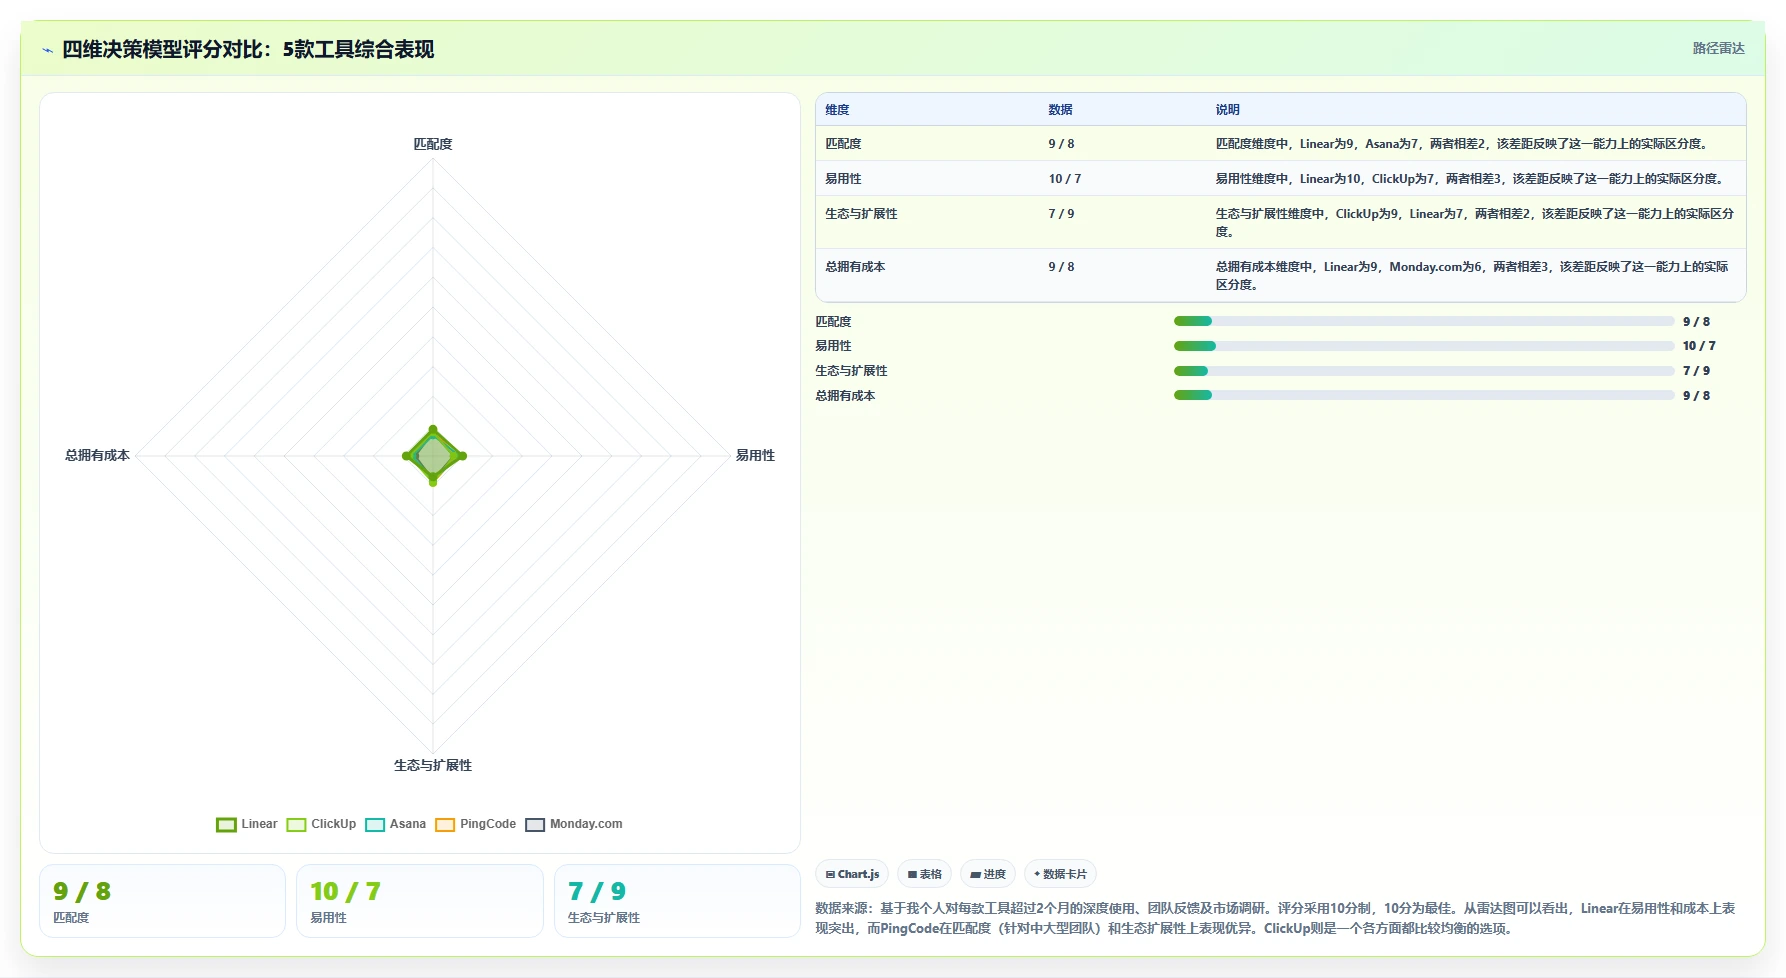This screenshot has width=1786, height=978.
Task: Click the 生态与扩展性 label left of its progress bar
Action: [851, 371]
